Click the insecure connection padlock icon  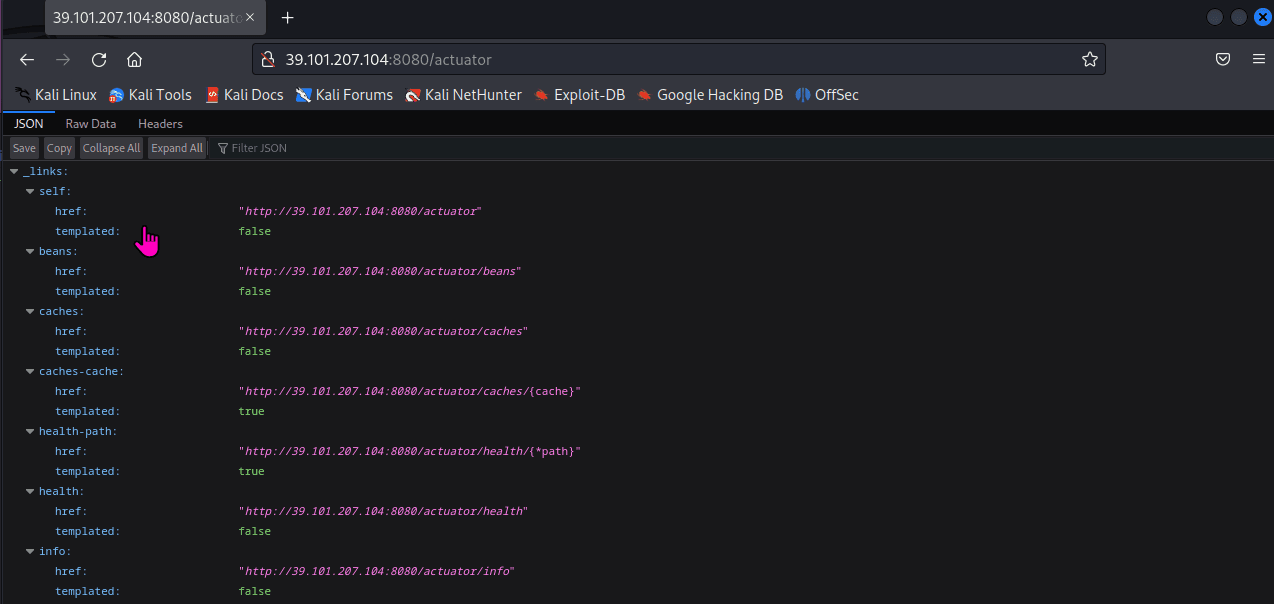(x=267, y=59)
